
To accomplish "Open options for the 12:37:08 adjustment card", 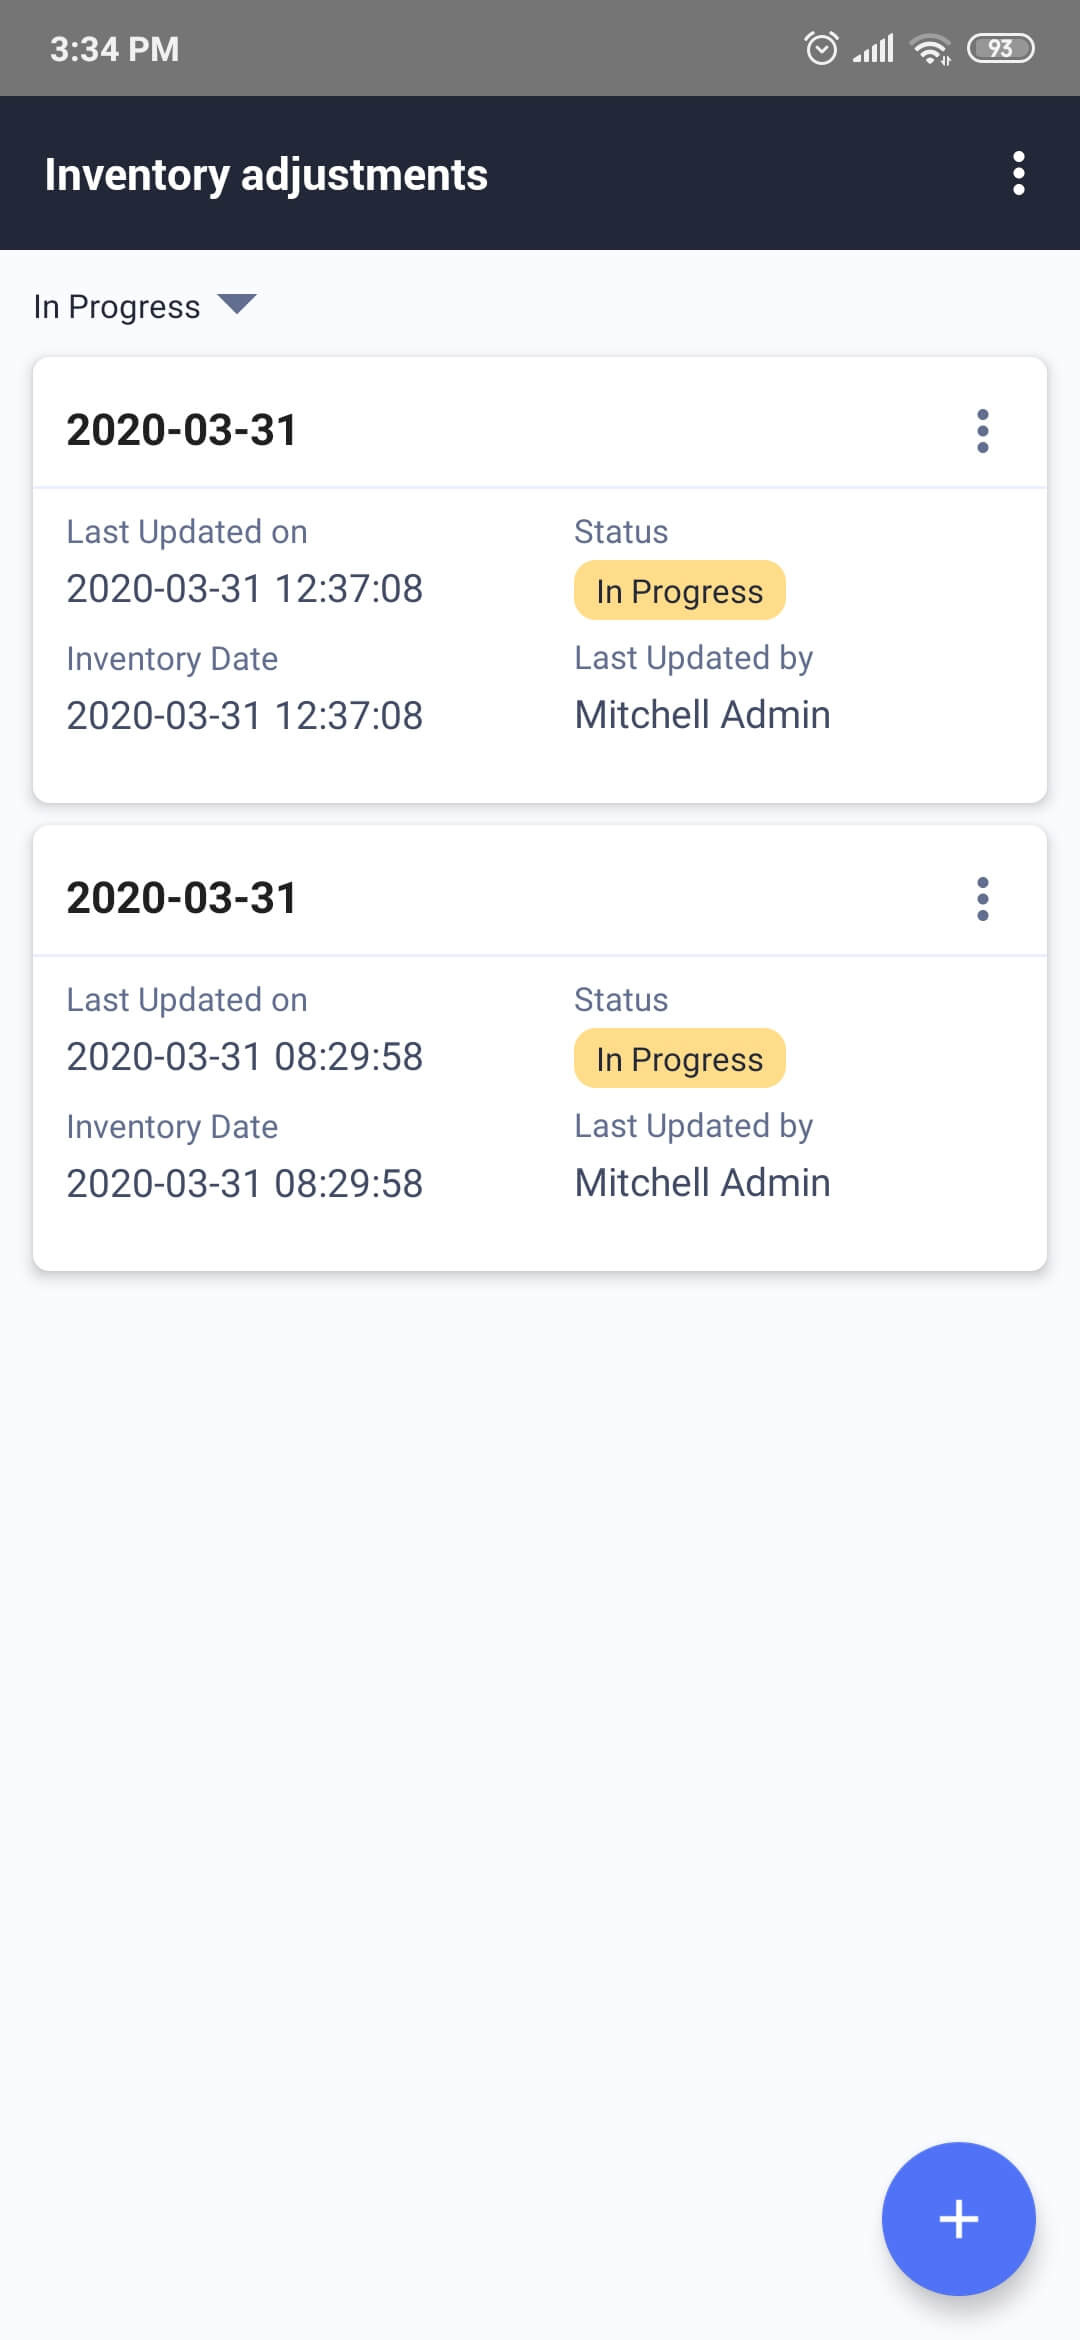I will 983,431.
